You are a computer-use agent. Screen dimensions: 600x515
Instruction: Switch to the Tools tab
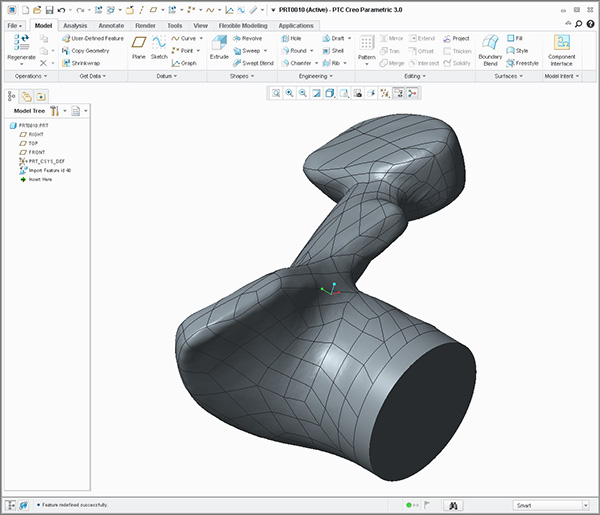click(174, 26)
